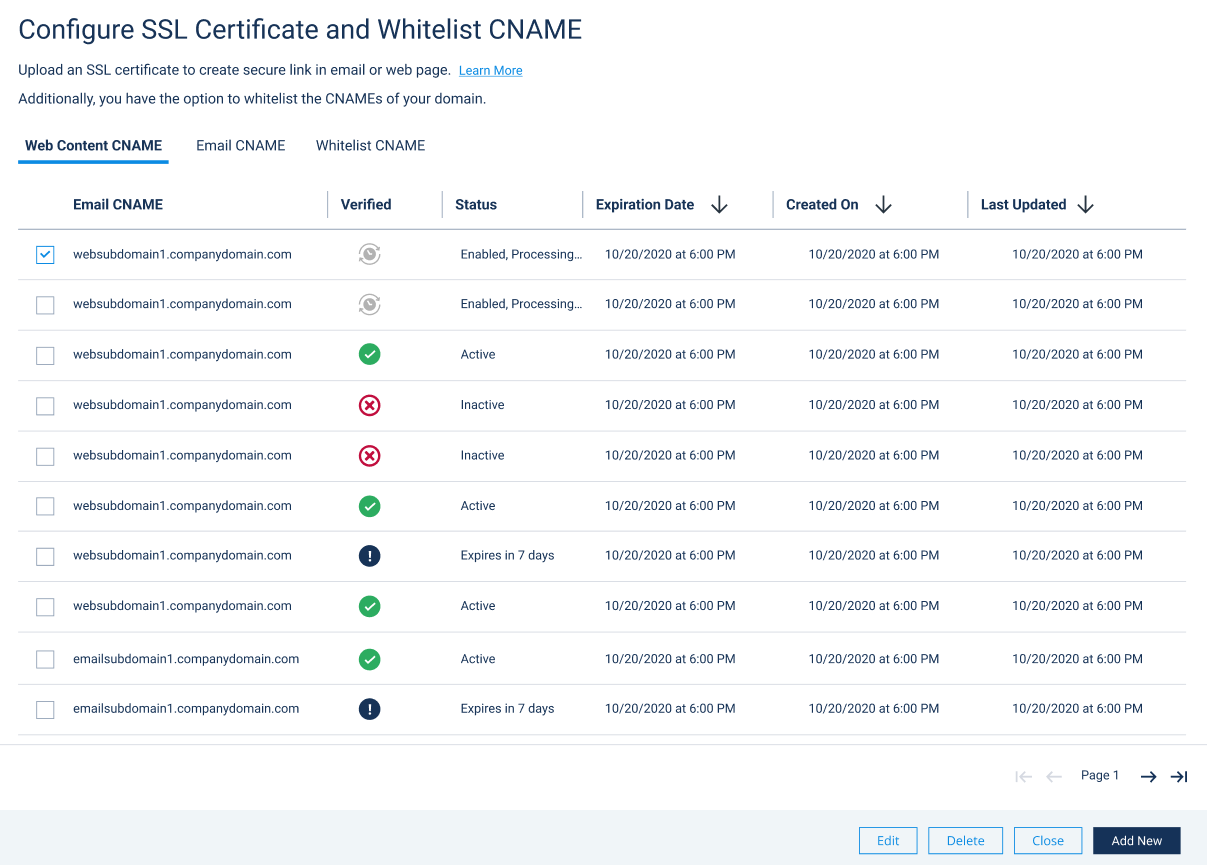This screenshot has width=1207, height=865.
Task: Go to next page arrow
Action: 1149,777
